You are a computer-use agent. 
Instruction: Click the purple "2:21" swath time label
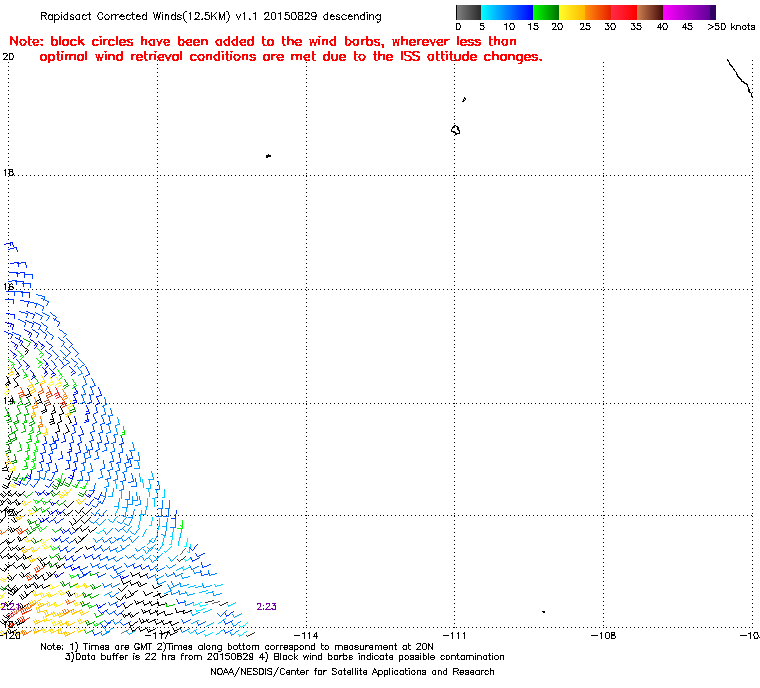[x=10, y=607]
